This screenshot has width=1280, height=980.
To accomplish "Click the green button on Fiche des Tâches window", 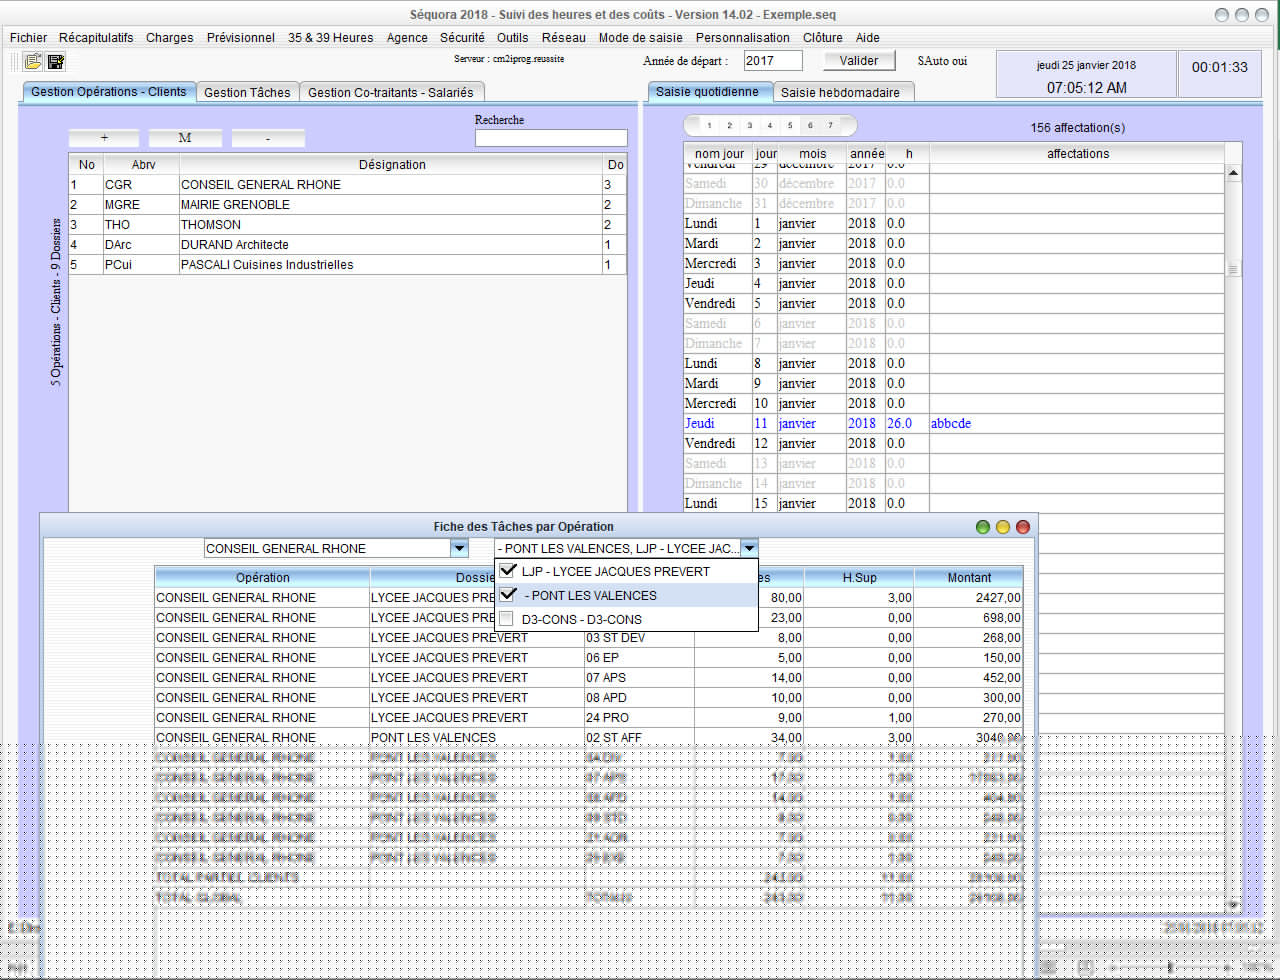I will tap(983, 527).
